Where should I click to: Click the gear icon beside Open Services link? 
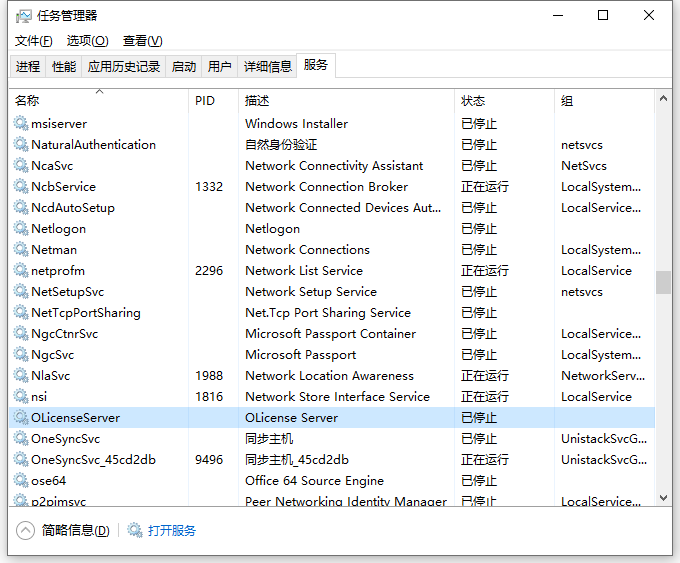[134, 530]
